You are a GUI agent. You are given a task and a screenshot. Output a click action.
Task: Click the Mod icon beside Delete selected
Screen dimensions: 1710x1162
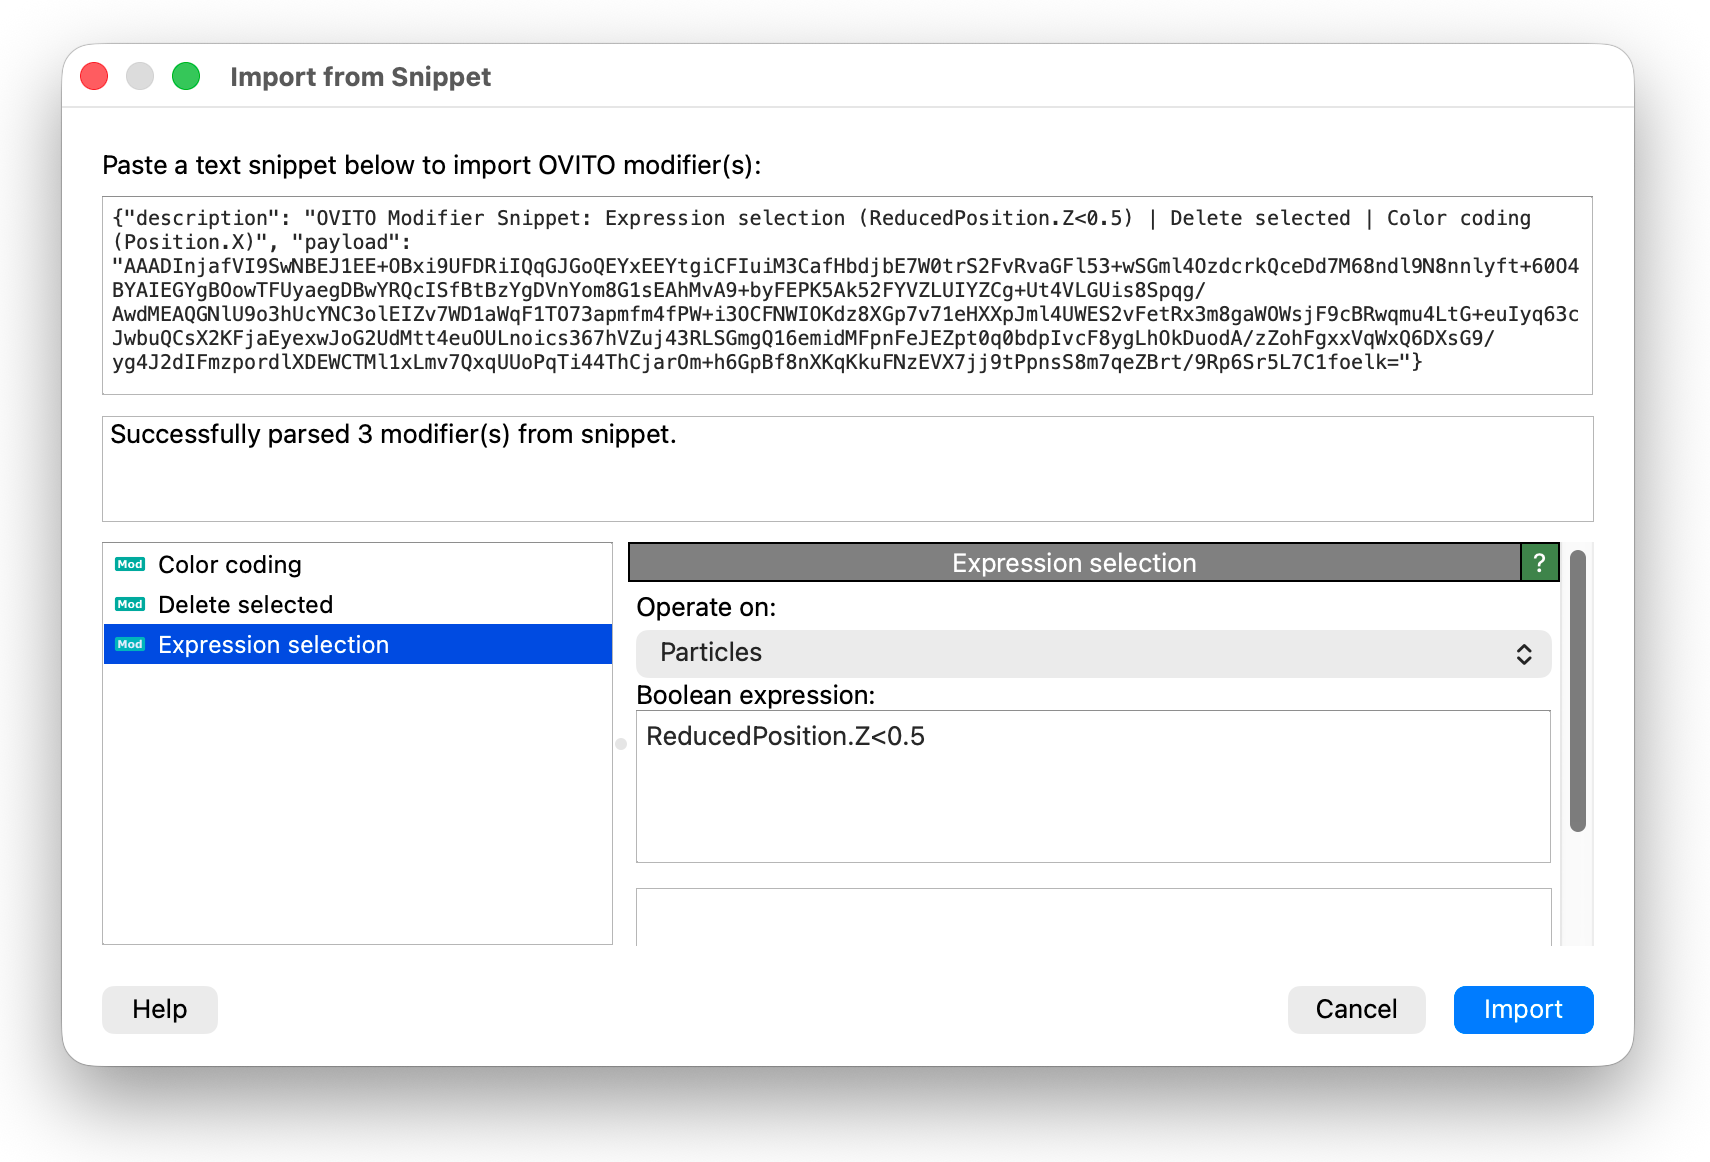coord(130,605)
